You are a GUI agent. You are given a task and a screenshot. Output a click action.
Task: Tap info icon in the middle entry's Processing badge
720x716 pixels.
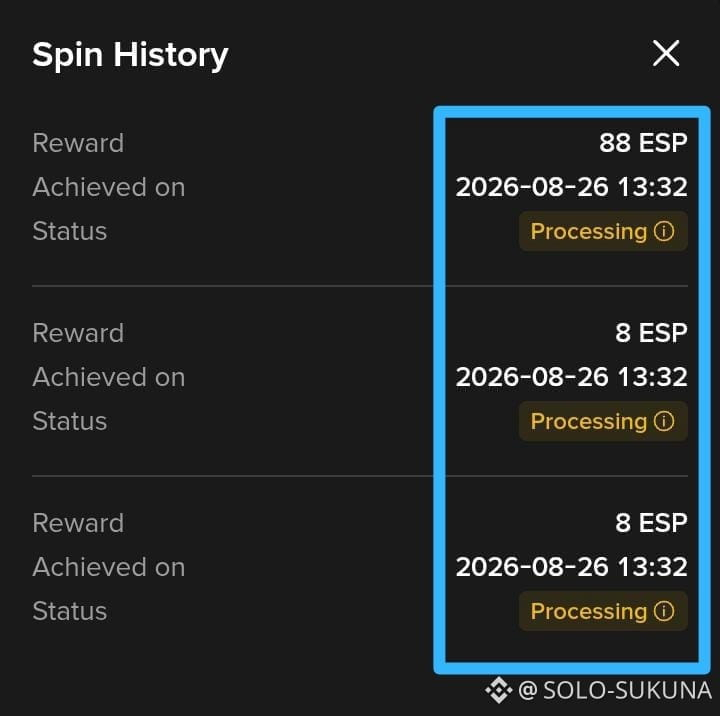[664, 421]
